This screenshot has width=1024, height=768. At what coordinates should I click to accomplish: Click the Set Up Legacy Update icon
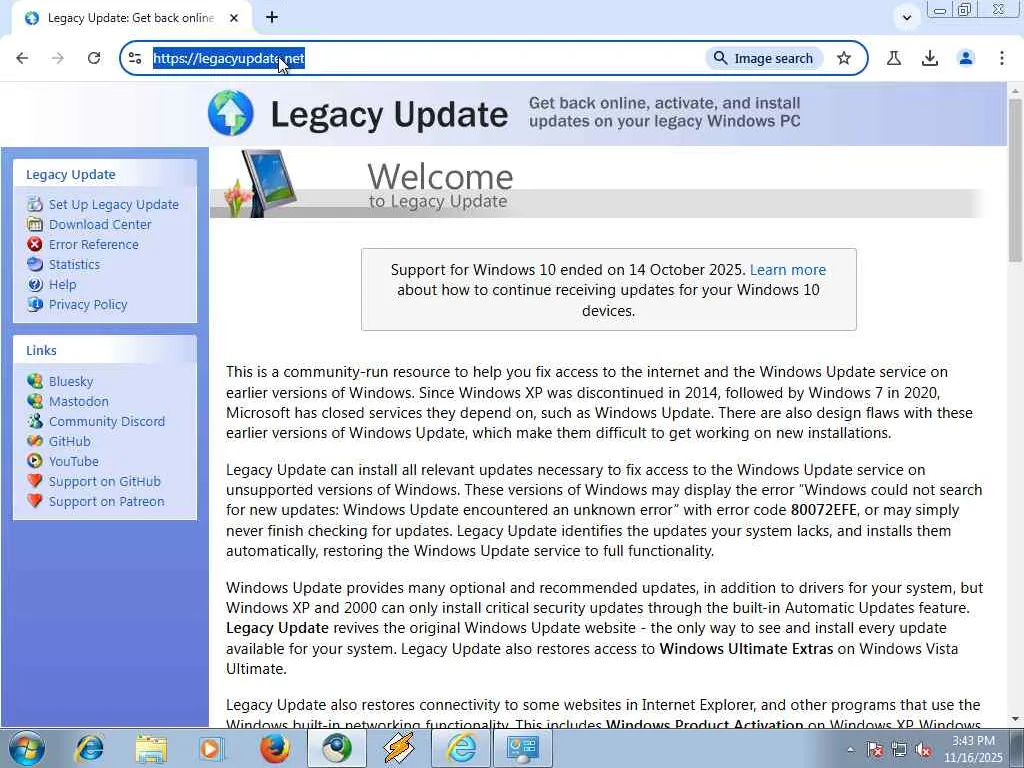click(35, 204)
